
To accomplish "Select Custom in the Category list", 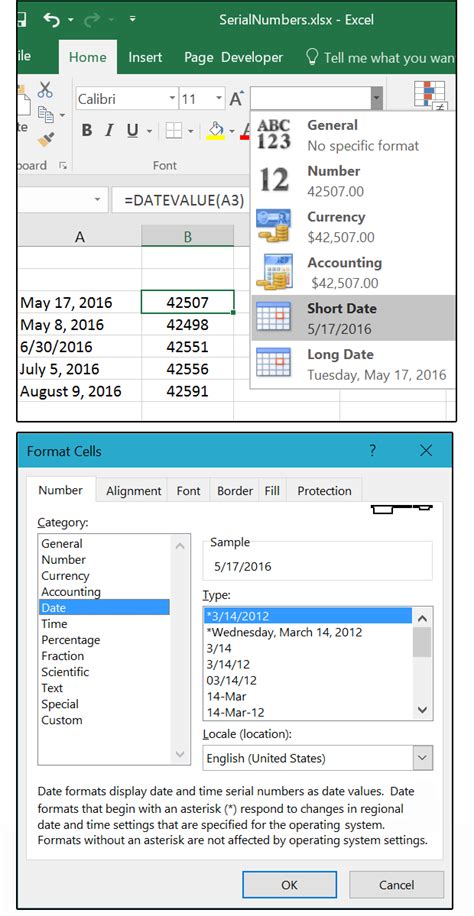I will 104,720.
